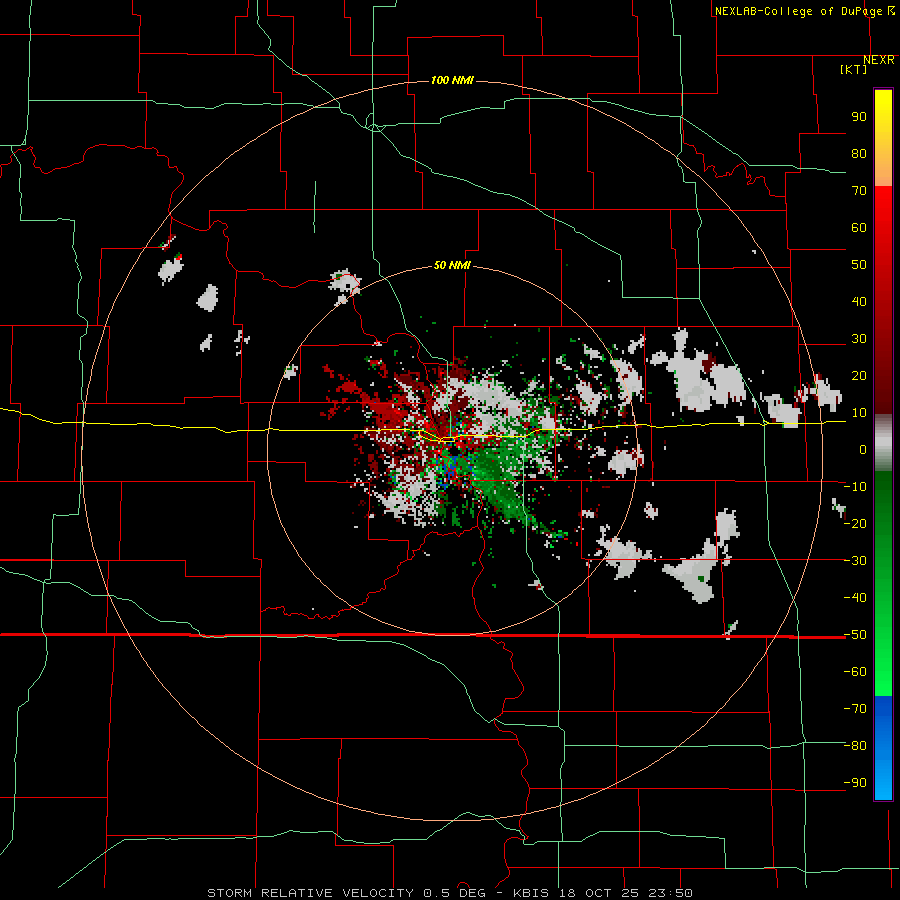
Task: Click the 10 value on the velocity legend
Action: [859, 413]
